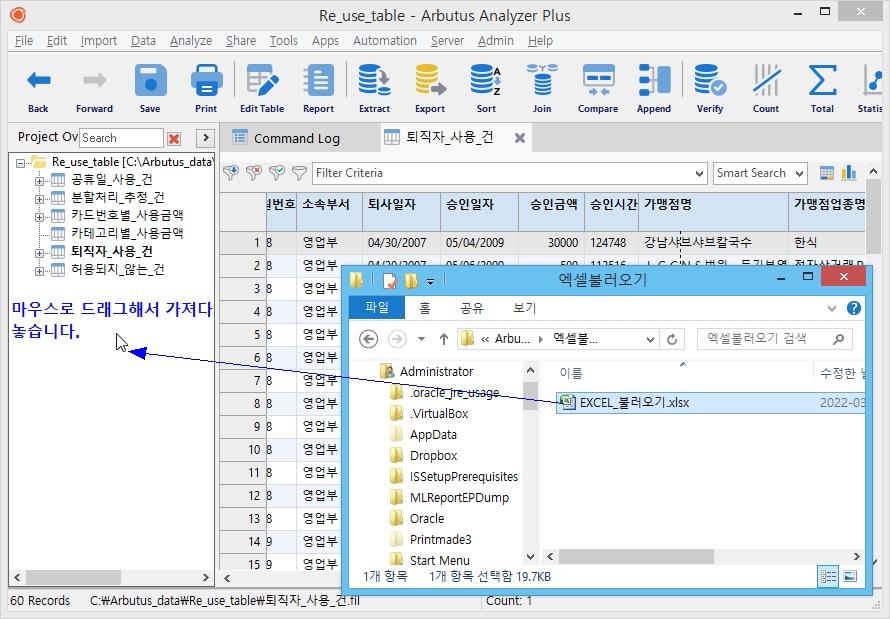Sort by the 승인금액 column header
The width and height of the screenshot is (890, 619).
pos(551,211)
